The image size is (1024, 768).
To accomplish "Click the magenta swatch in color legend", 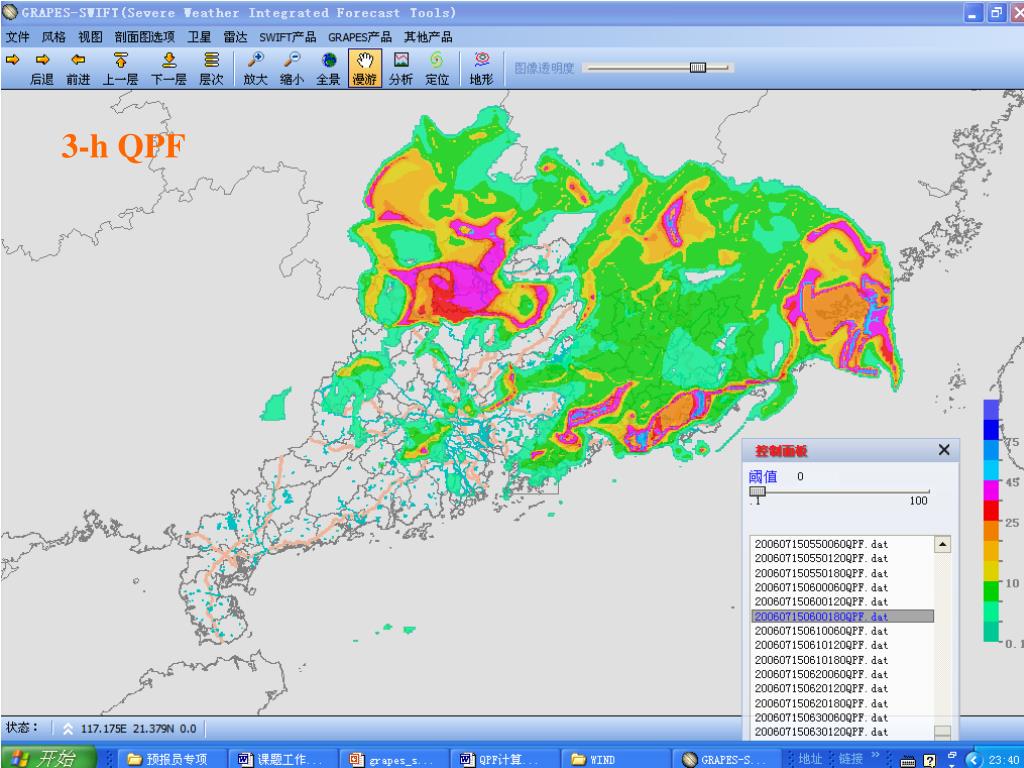I will point(991,490).
